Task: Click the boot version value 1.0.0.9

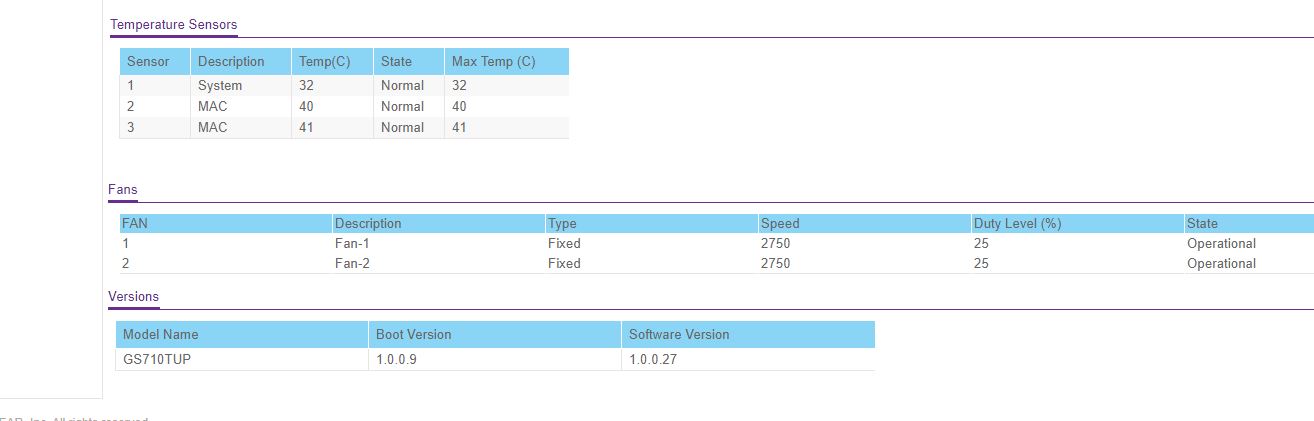Action: pos(396,359)
